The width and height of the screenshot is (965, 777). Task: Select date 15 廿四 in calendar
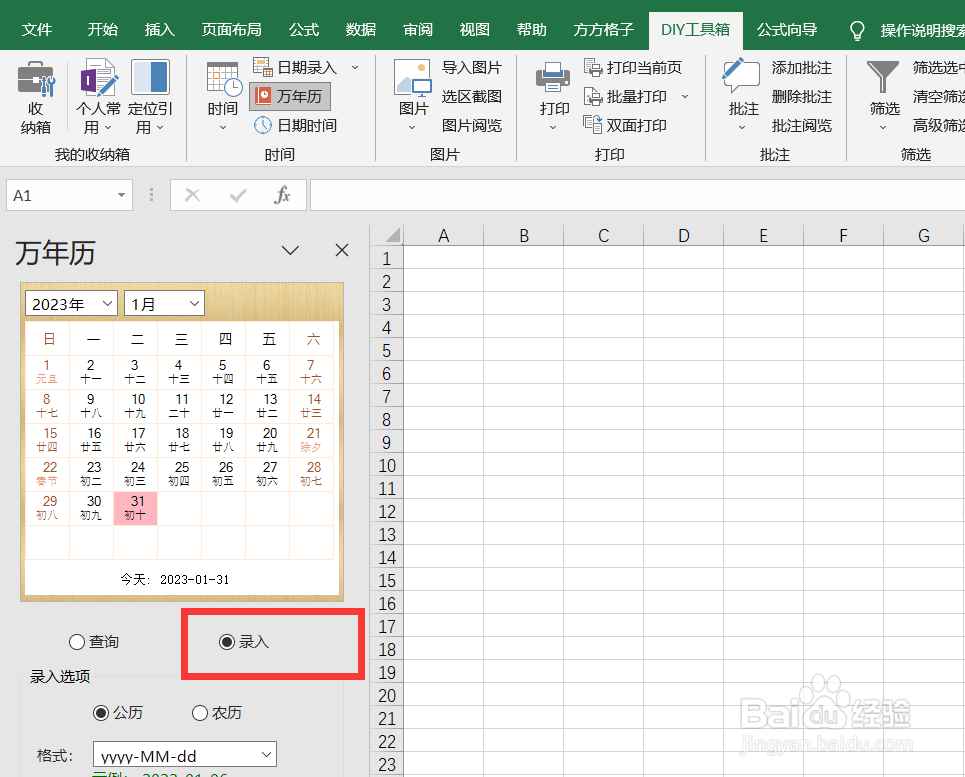click(47, 440)
